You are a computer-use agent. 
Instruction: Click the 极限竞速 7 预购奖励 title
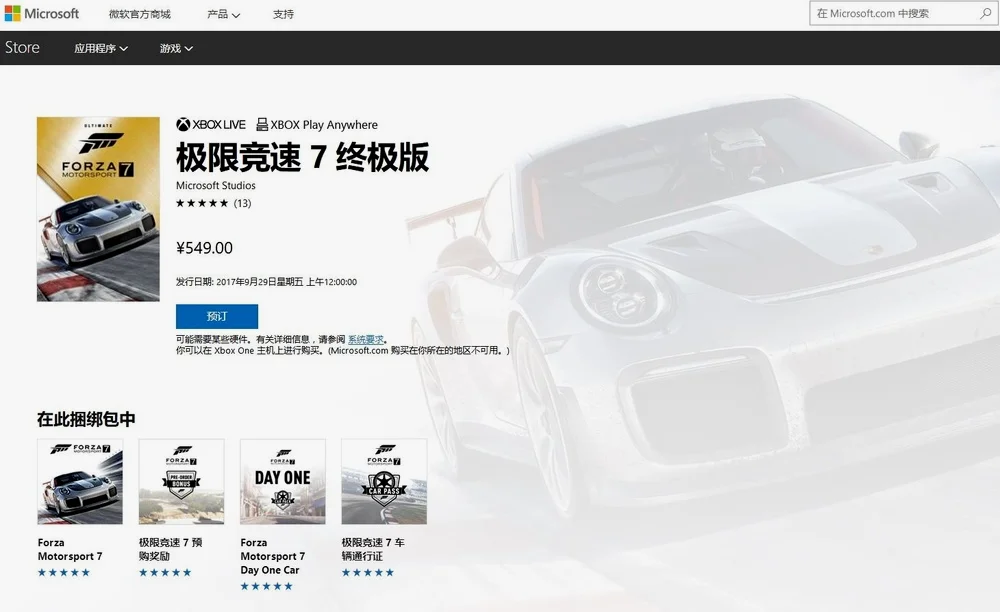[170, 550]
